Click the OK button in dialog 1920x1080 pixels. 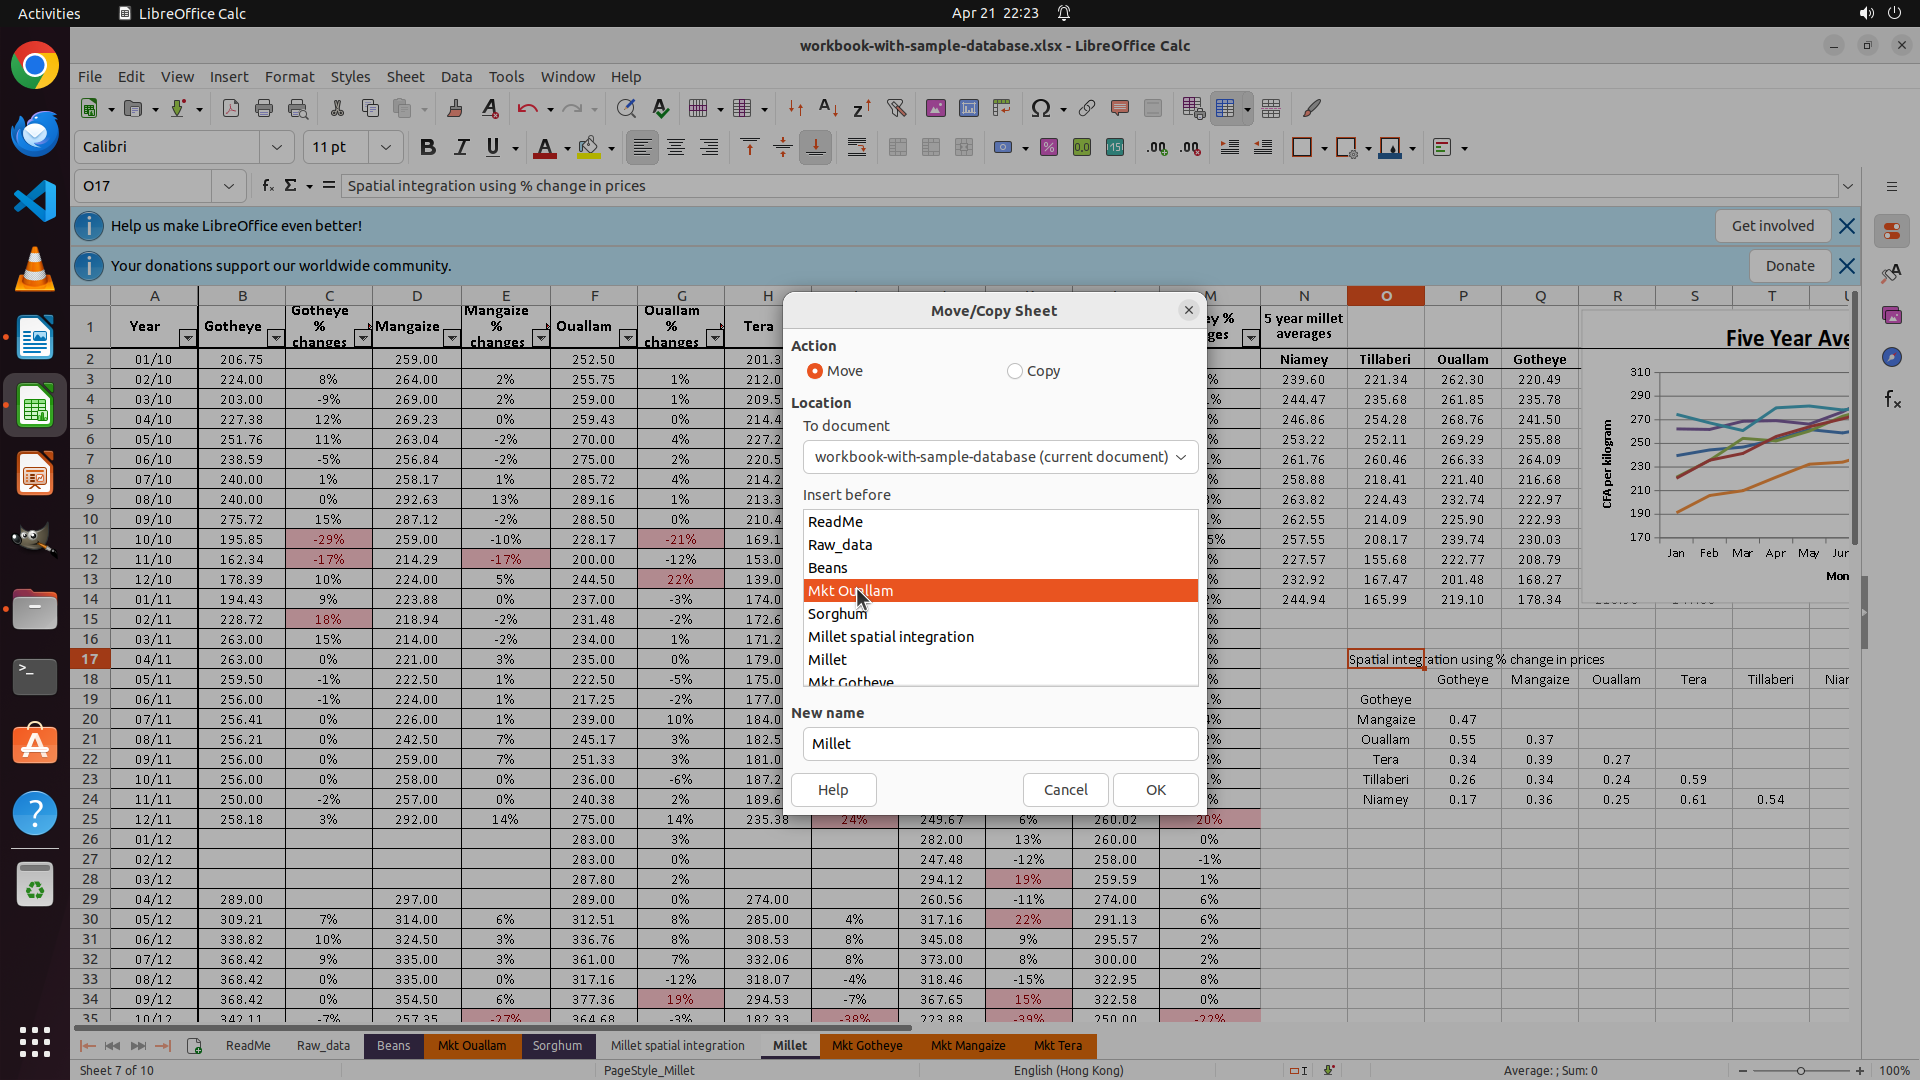click(1155, 790)
